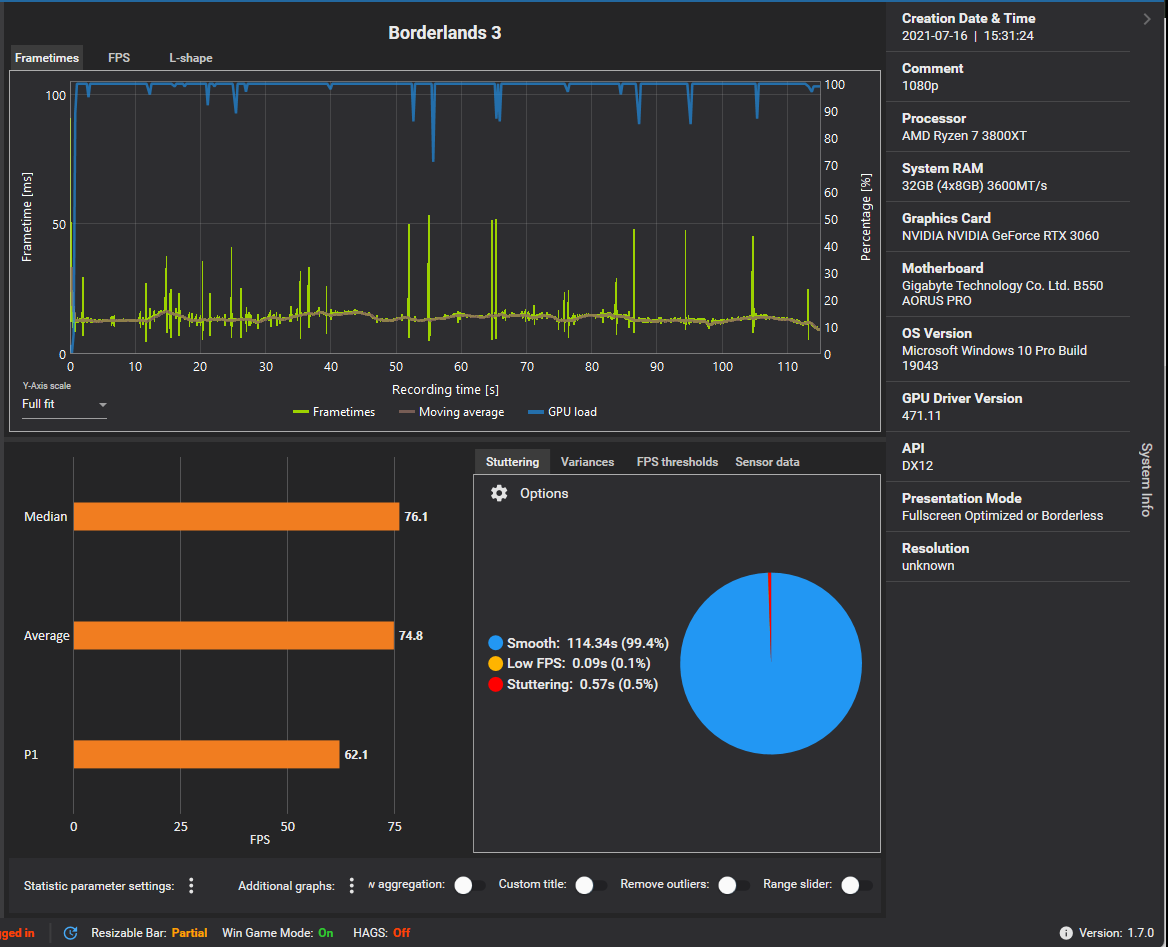Screen dimensions: 1168x947
Task: Turn on Remove outliers switch
Action: [734, 885]
